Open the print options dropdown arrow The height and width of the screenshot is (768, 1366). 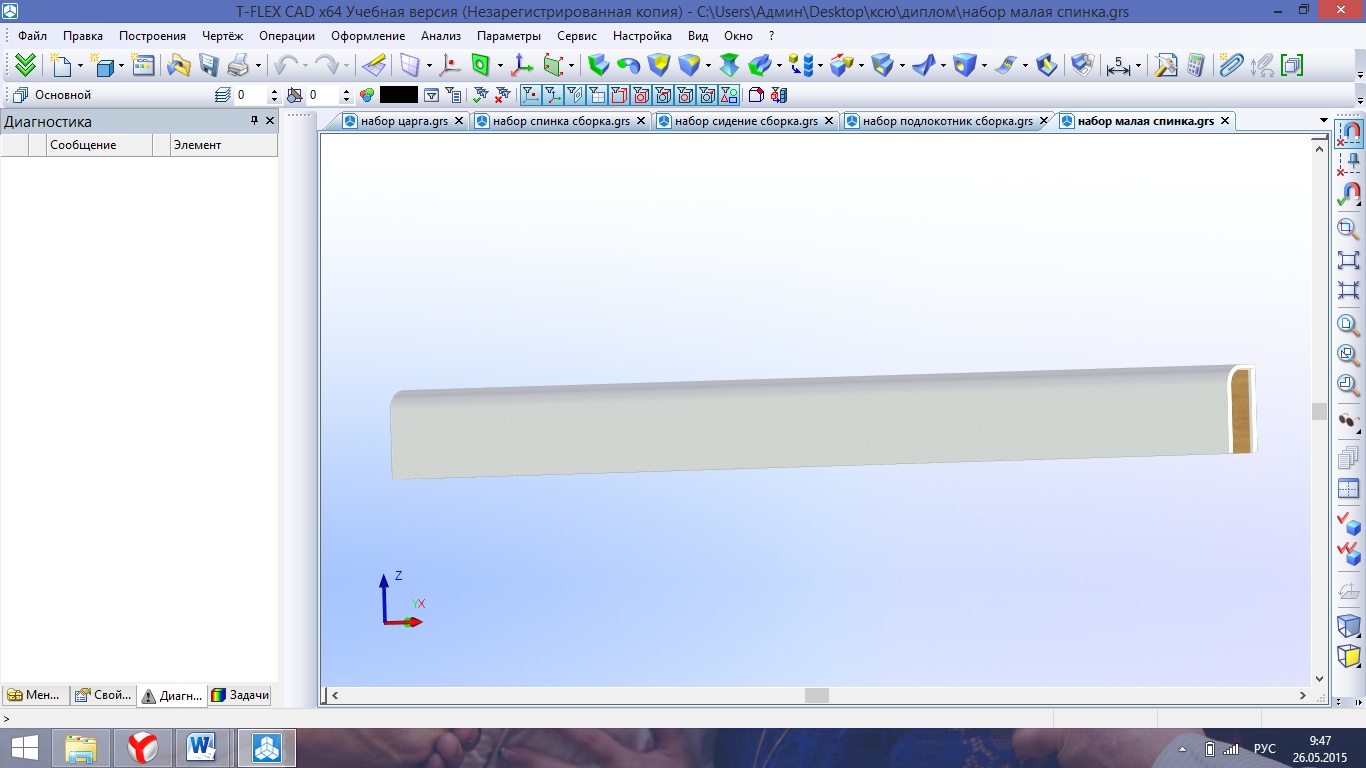tap(258, 66)
